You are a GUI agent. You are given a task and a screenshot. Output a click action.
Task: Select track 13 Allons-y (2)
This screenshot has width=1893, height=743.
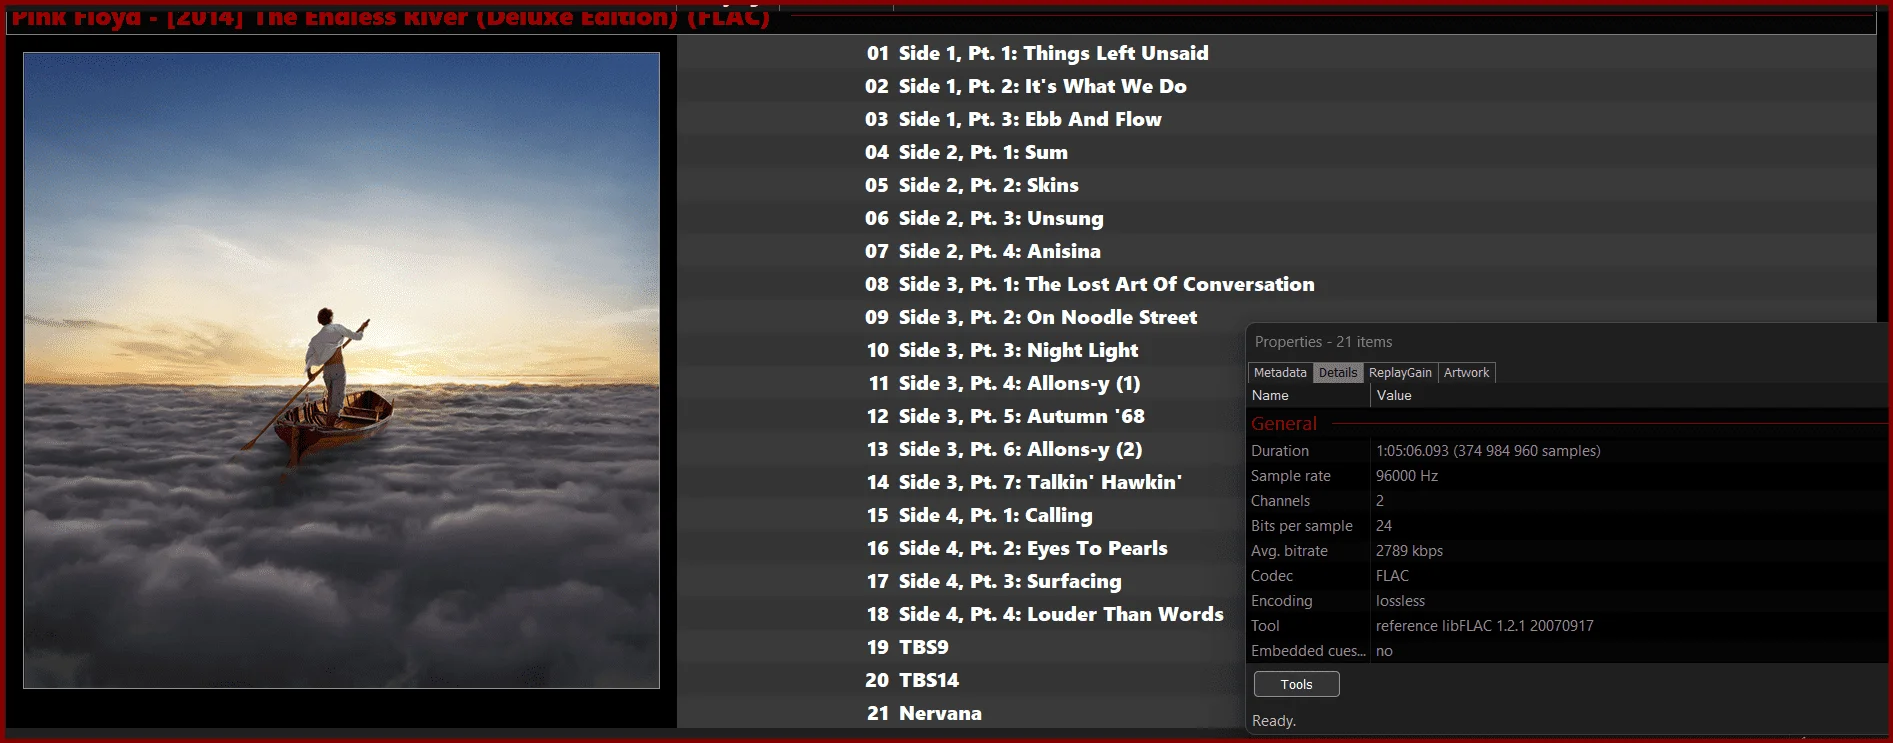click(x=1004, y=449)
